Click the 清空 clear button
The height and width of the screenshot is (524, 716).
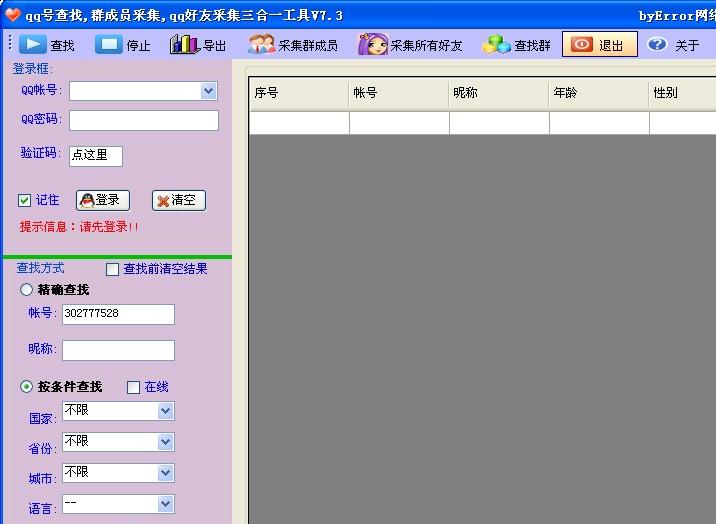point(179,200)
